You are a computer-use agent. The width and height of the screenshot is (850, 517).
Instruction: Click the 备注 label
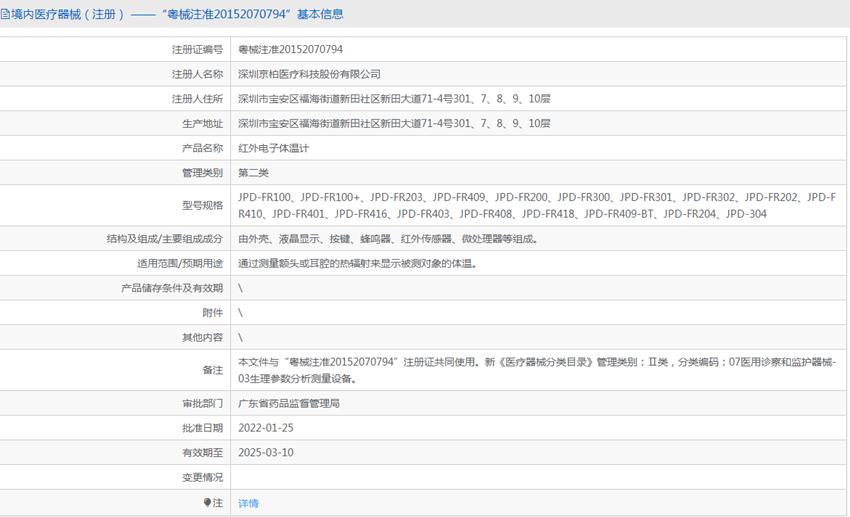[x=212, y=370]
